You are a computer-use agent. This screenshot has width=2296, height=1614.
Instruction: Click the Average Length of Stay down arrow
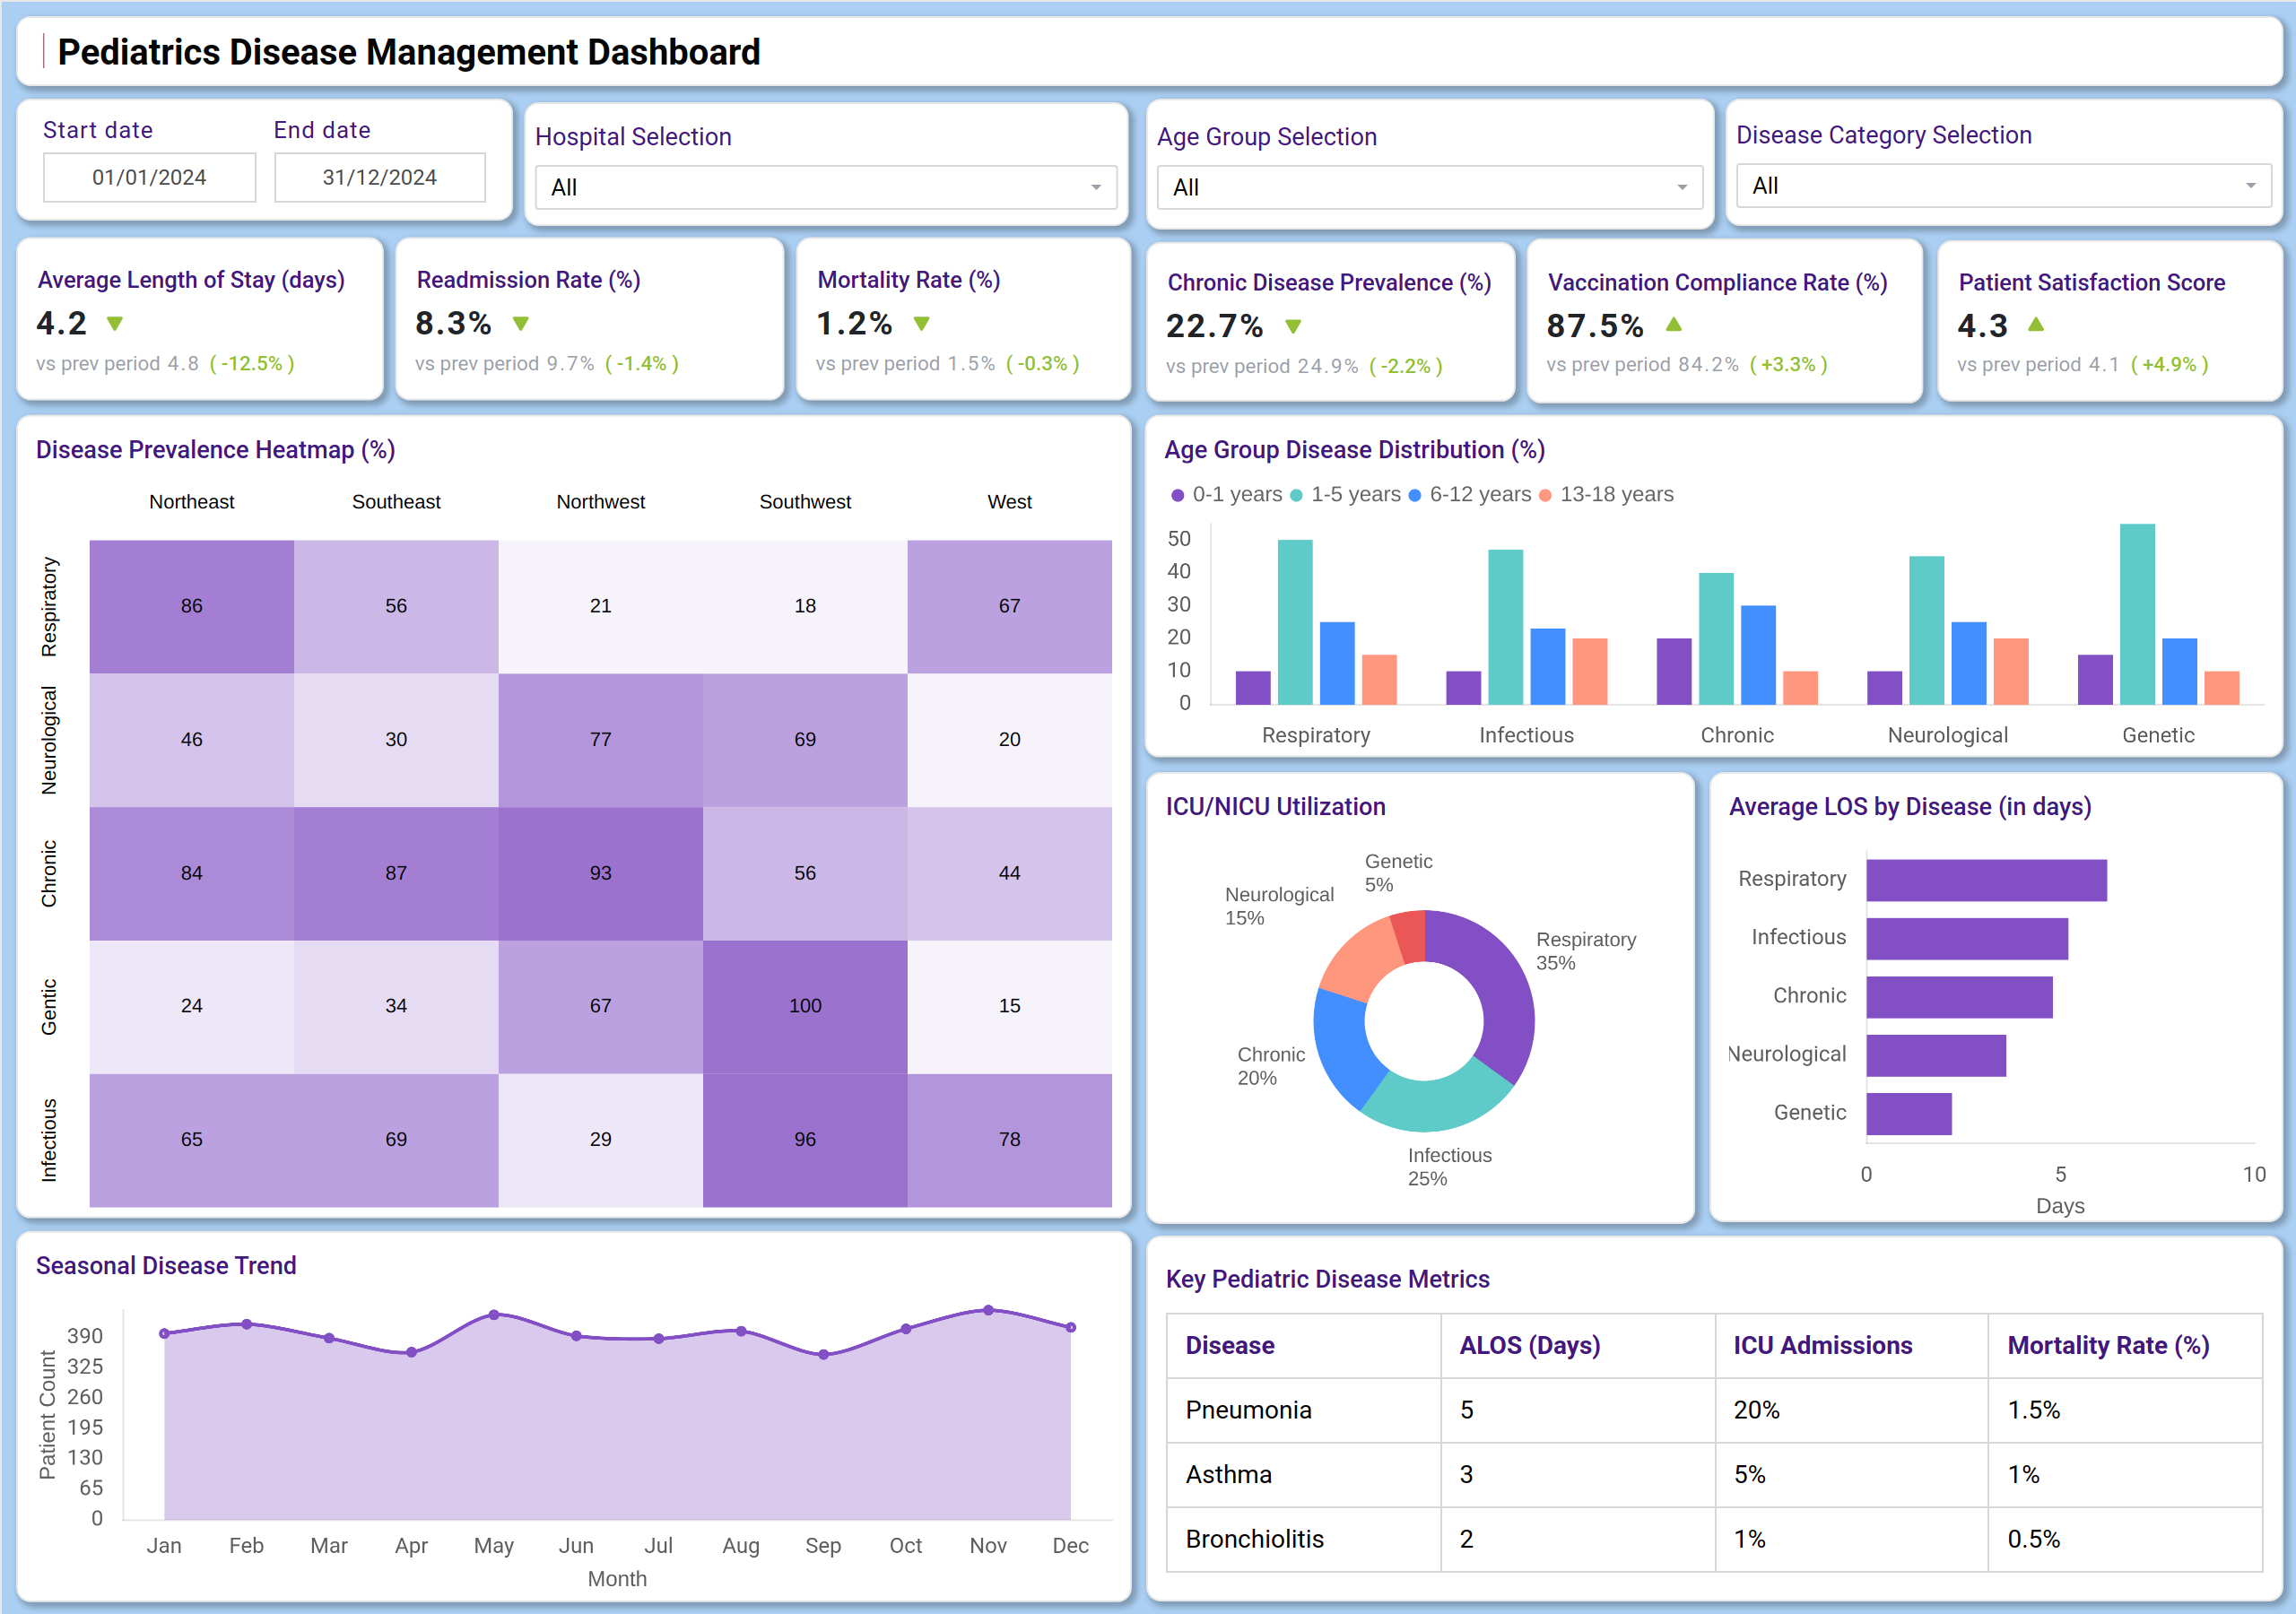(x=115, y=324)
